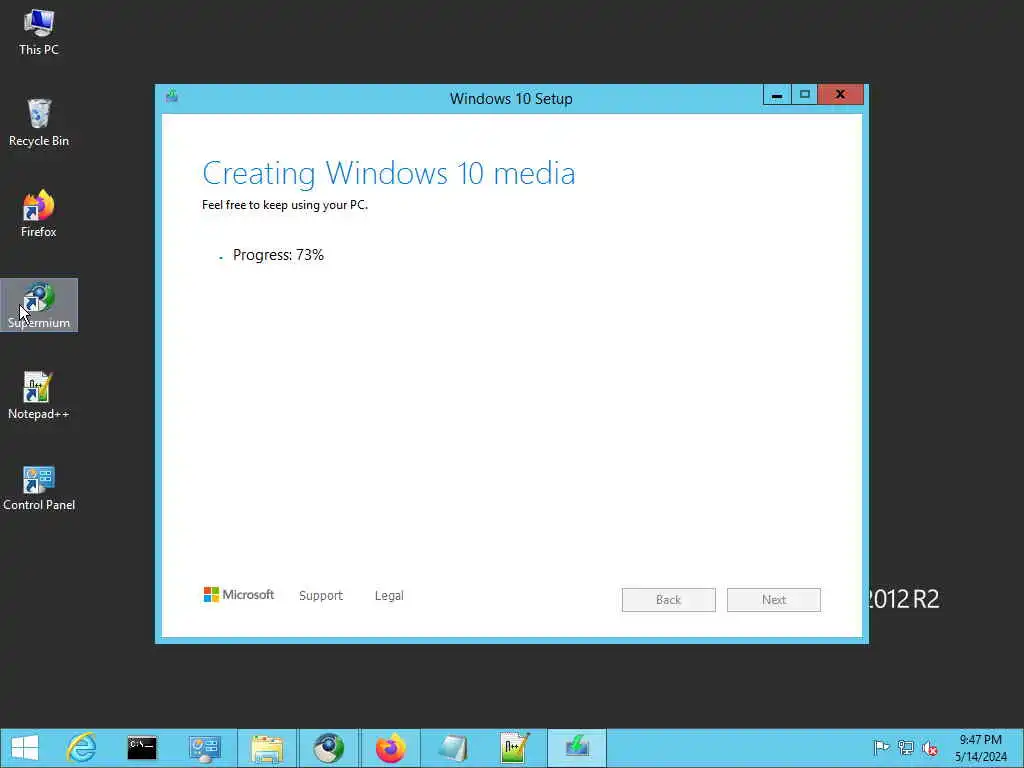Switch to Firefox in taskbar
This screenshot has width=1024, height=768.
pyautogui.click(x=391, y=748)
